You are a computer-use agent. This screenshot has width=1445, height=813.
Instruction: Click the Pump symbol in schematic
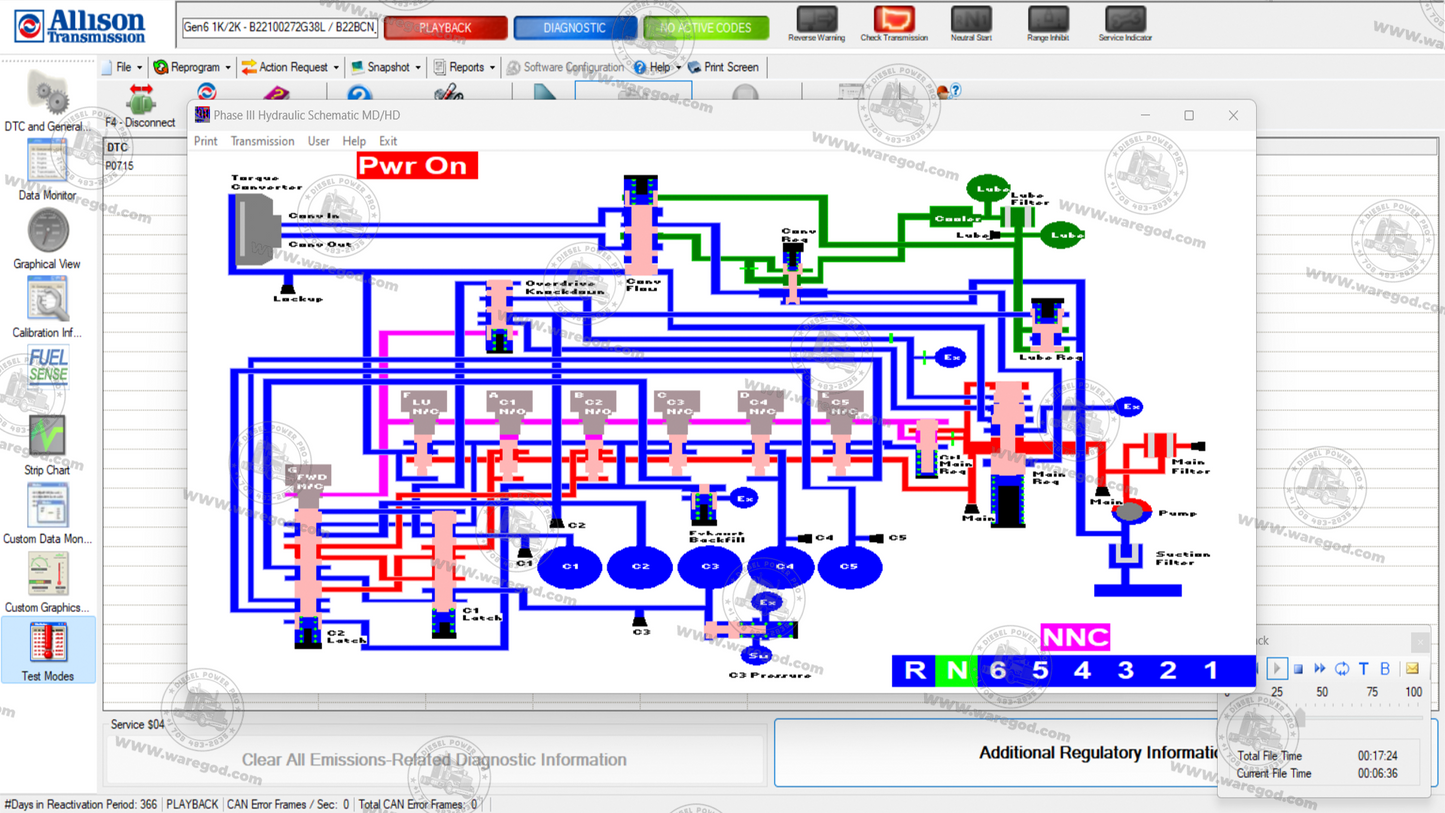(1130, 512)
